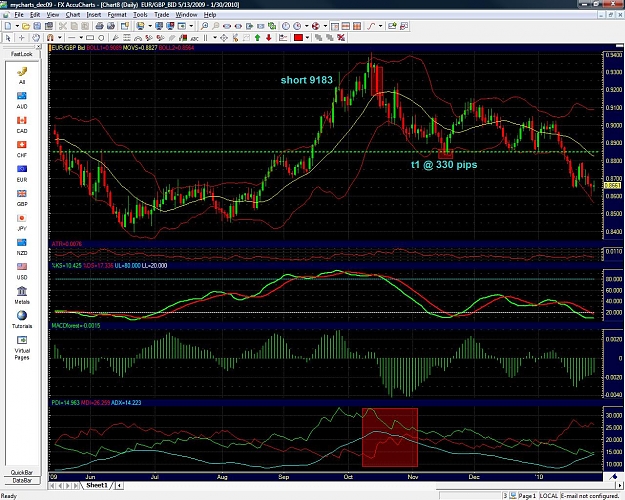This screenshot has width=625, height=500.
Task: Click the red-white globe icon
Action: tap(316, 26)
